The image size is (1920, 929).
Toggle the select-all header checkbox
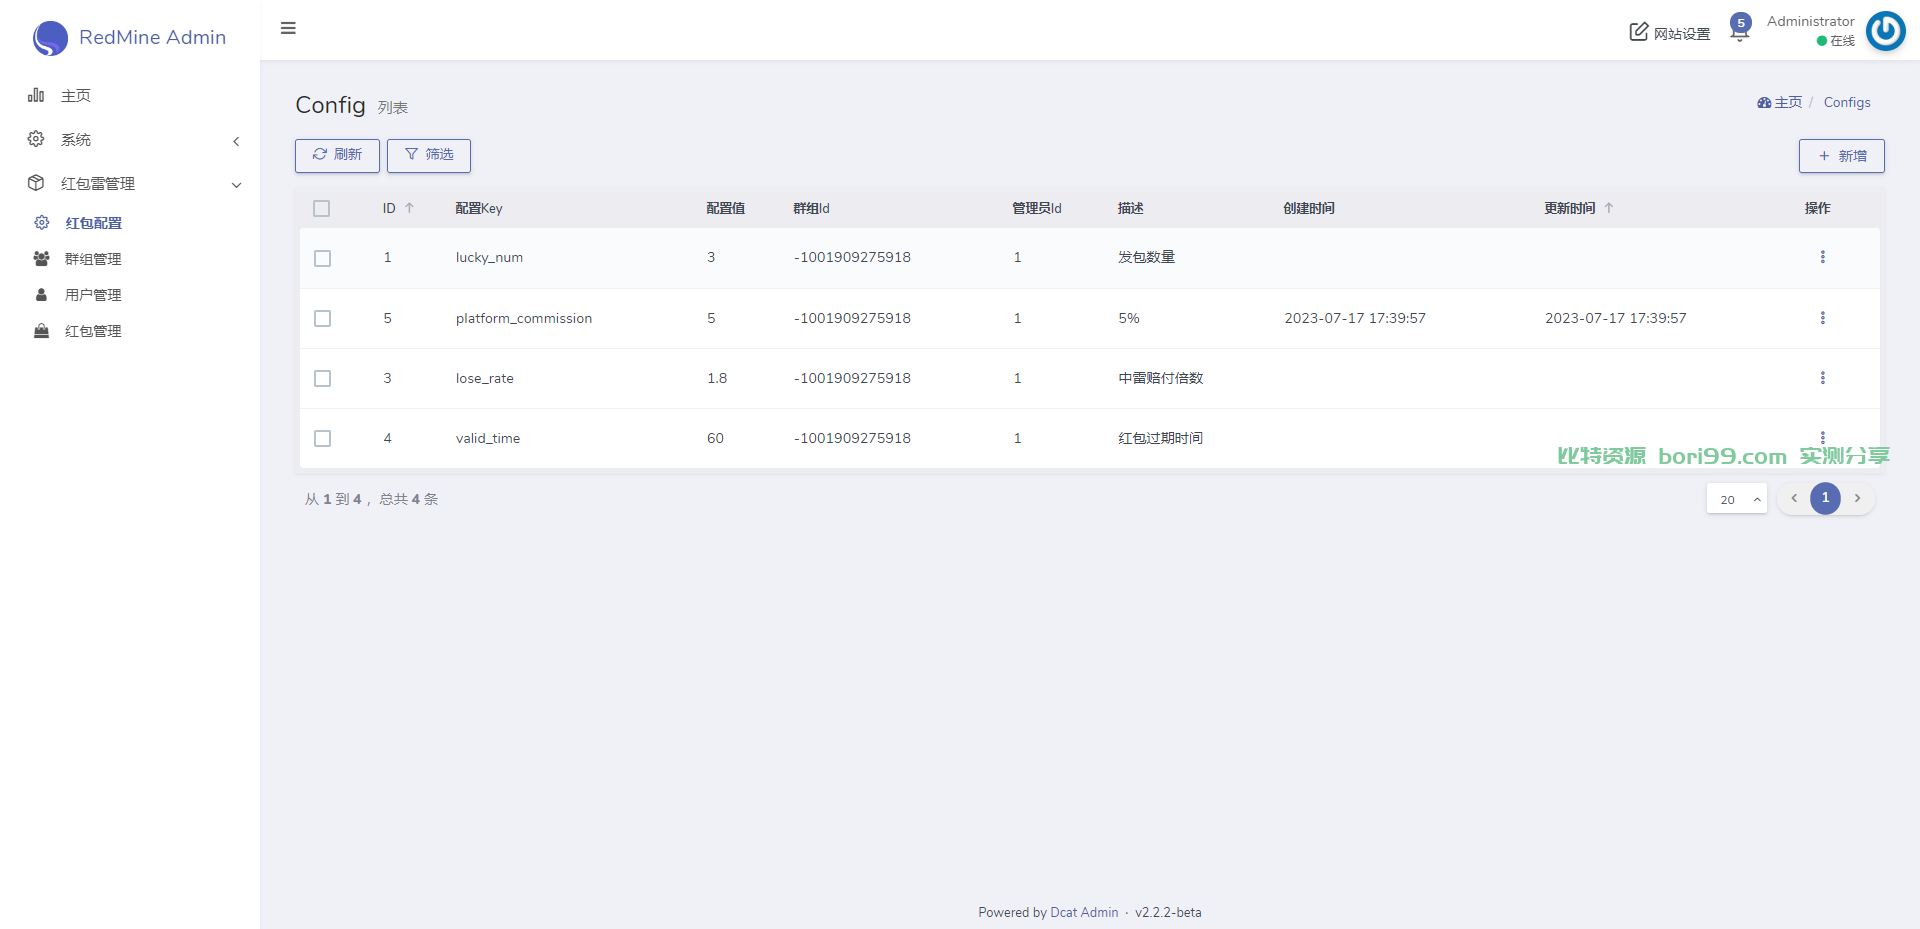pyautogui.click(x=321, y=208)
